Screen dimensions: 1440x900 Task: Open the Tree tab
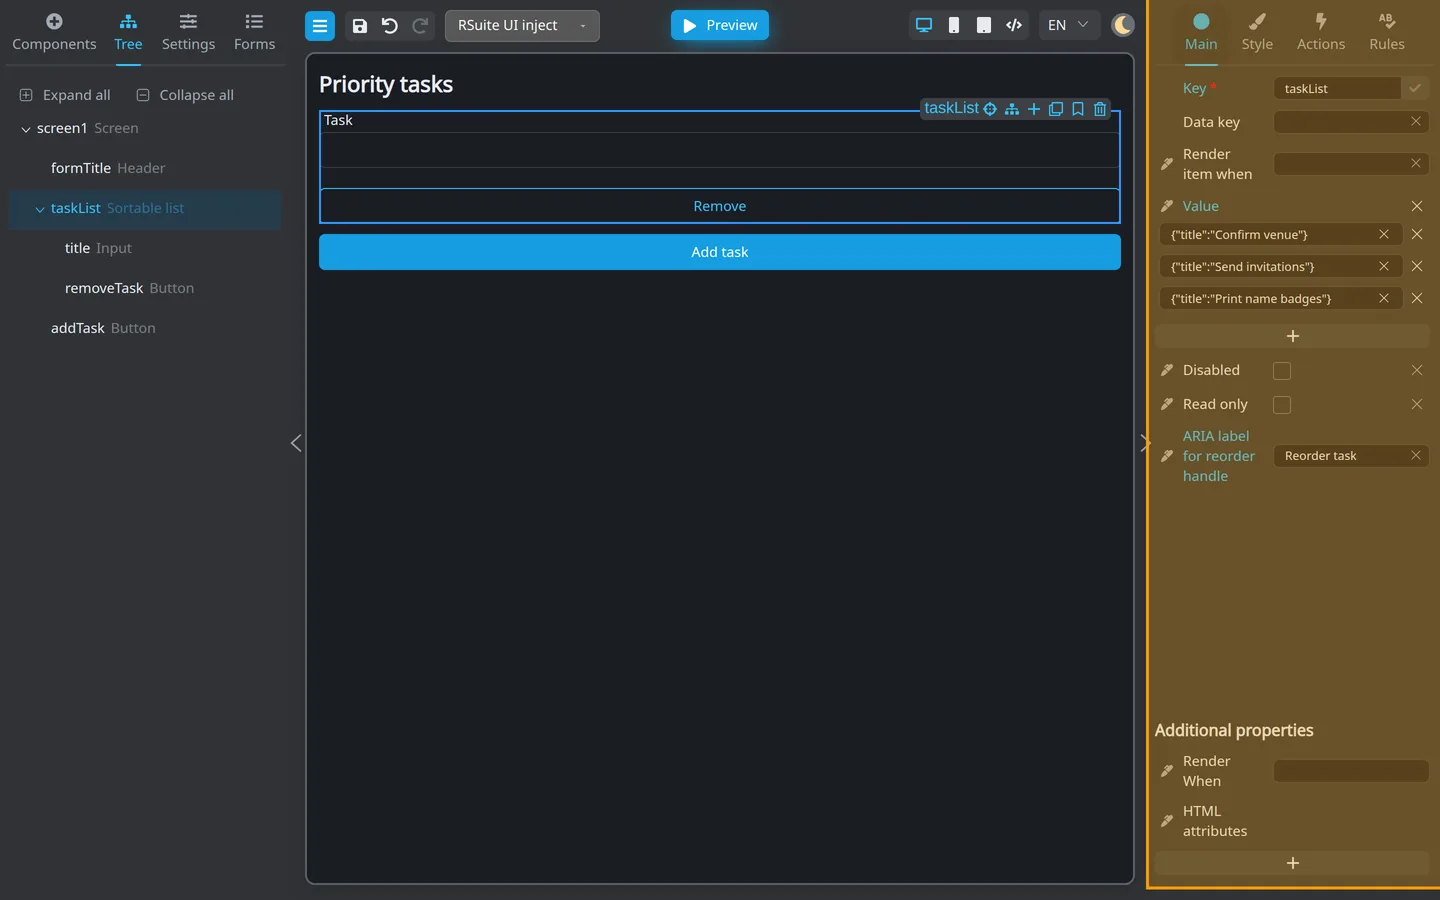(128, 33)
